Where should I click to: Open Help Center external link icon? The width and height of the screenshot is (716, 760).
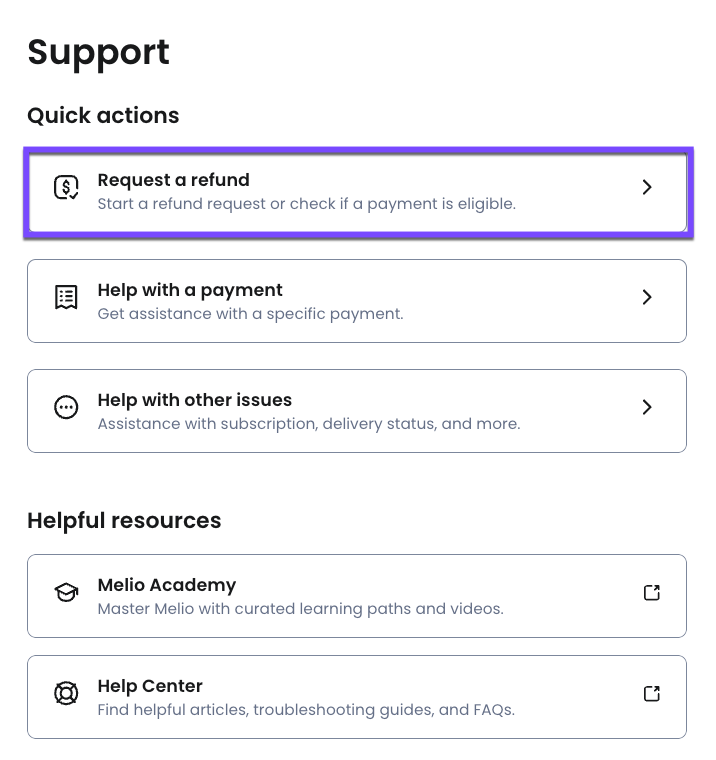tap(651, 693)
